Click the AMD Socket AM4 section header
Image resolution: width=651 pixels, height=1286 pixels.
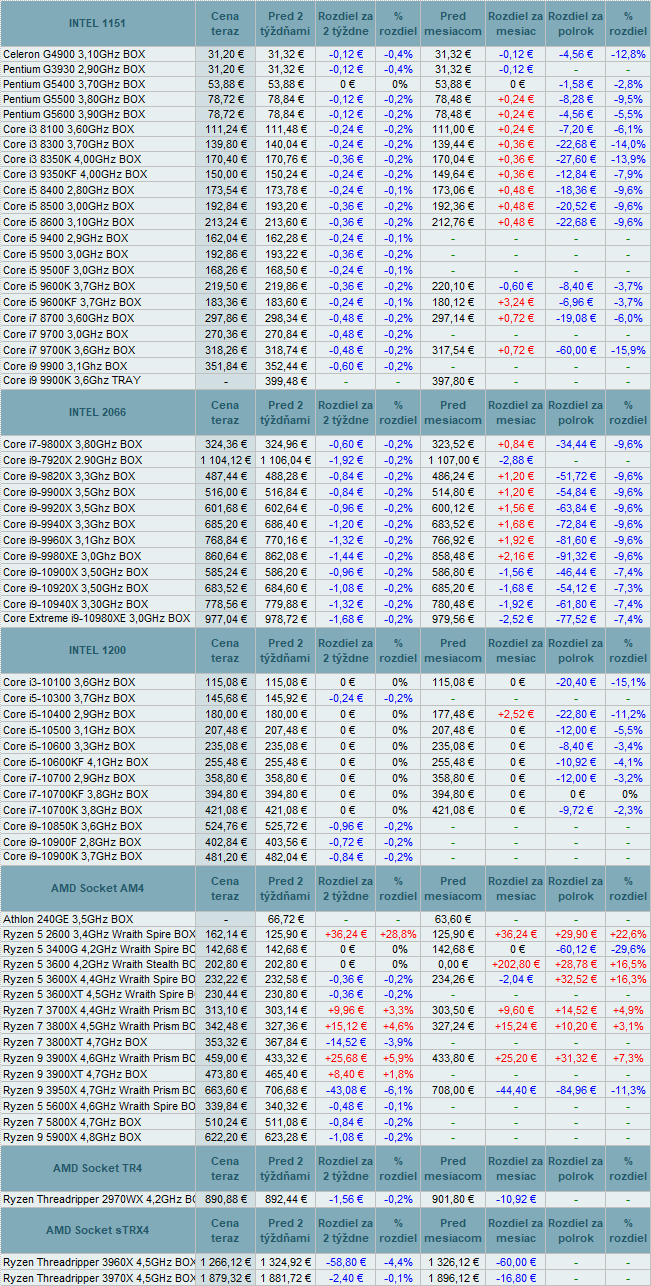(x=98, y=889)
